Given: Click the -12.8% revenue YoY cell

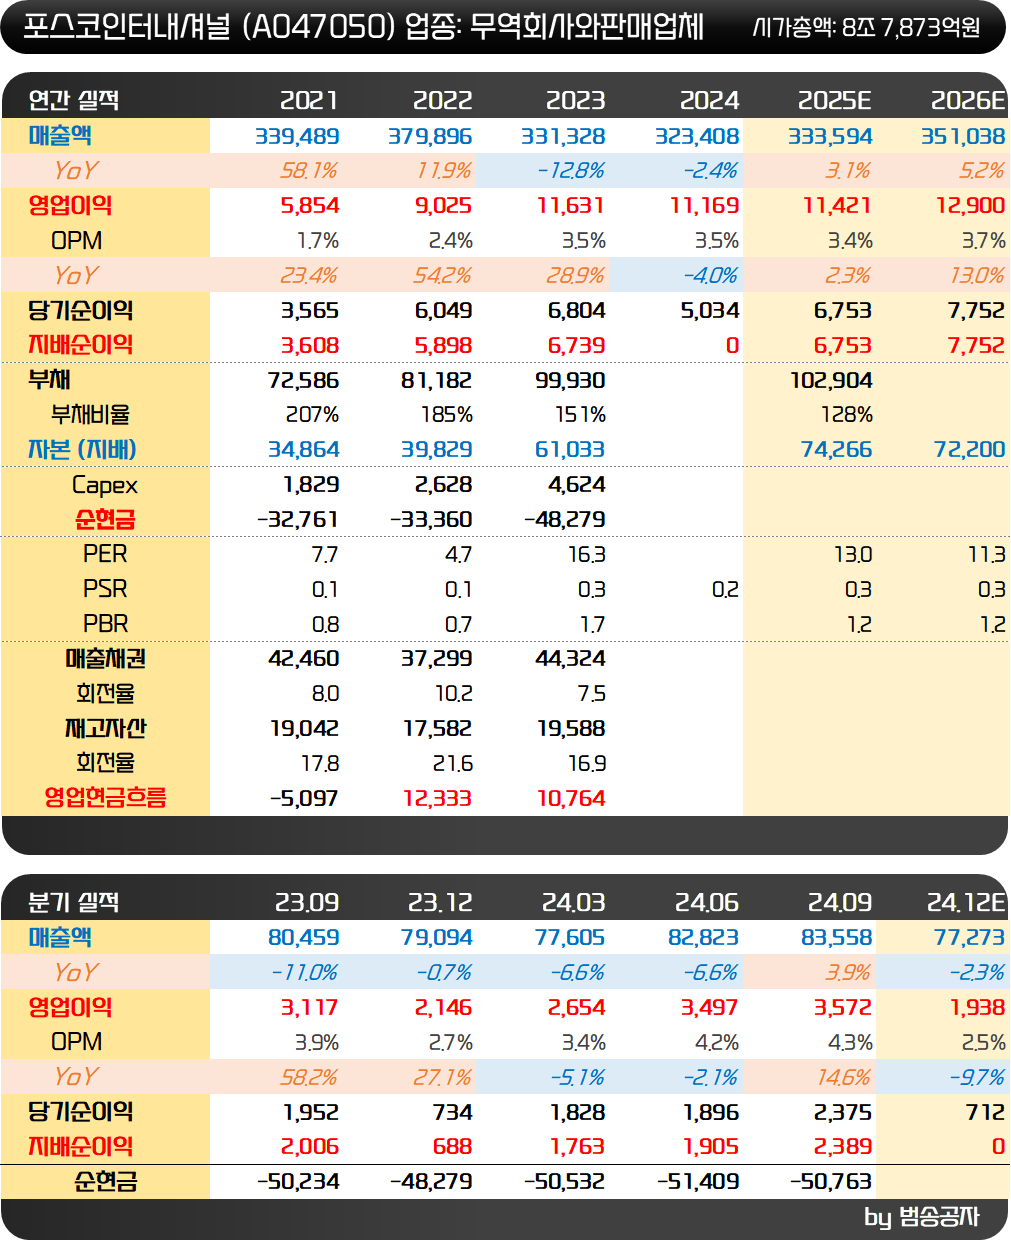Looking at the screenshot, I should 570,171.
